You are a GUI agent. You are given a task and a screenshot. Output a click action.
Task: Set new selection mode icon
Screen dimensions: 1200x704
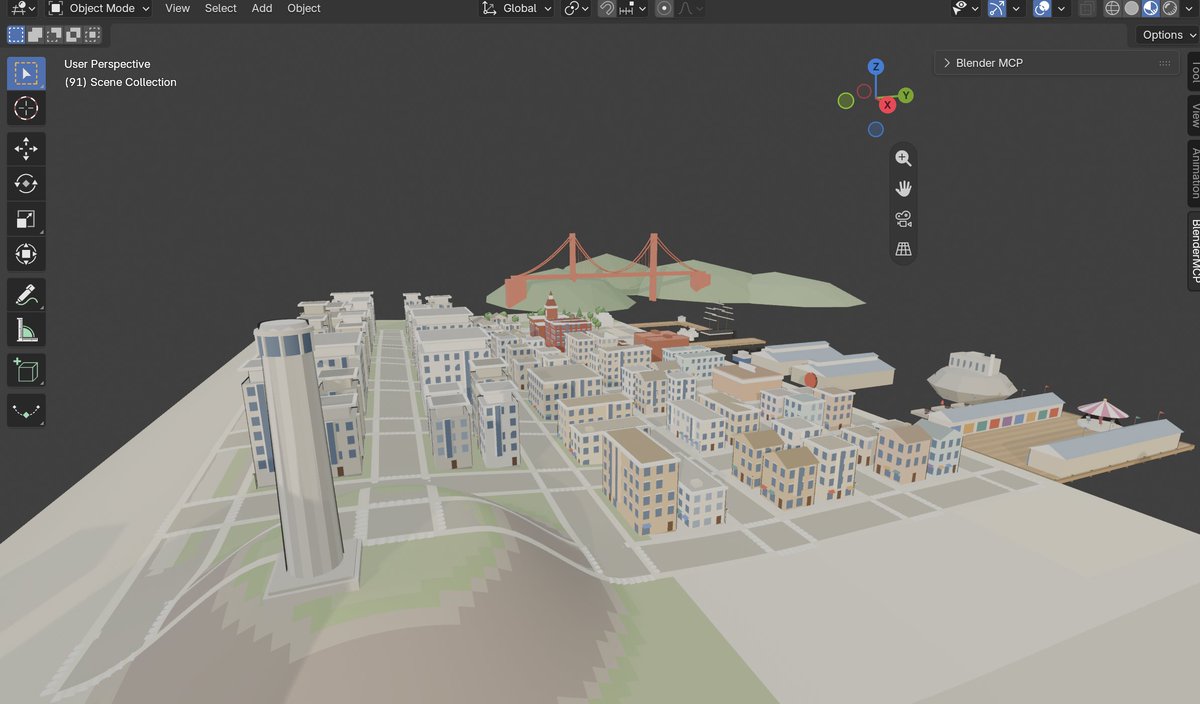[x=16, y=35]
